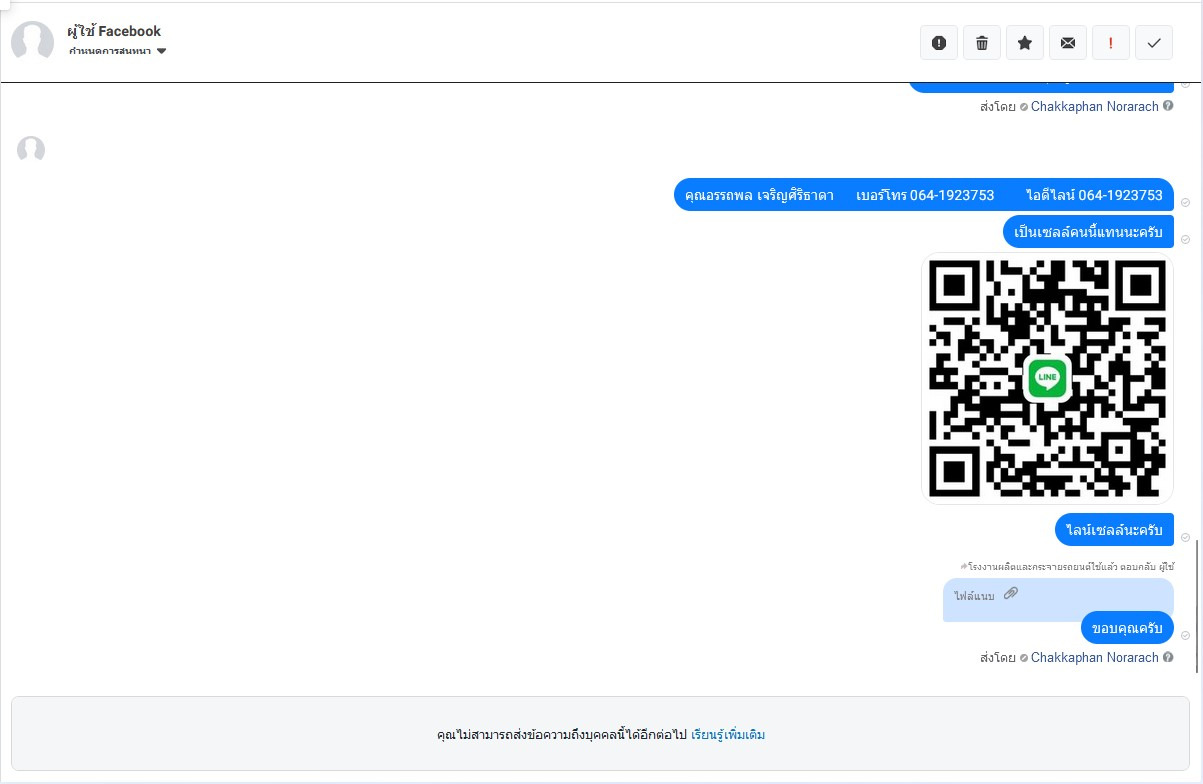Open the LINE QR code image
Image resolution: width=1203 pixels, height=784 pixels.
tap(1047, 378)
